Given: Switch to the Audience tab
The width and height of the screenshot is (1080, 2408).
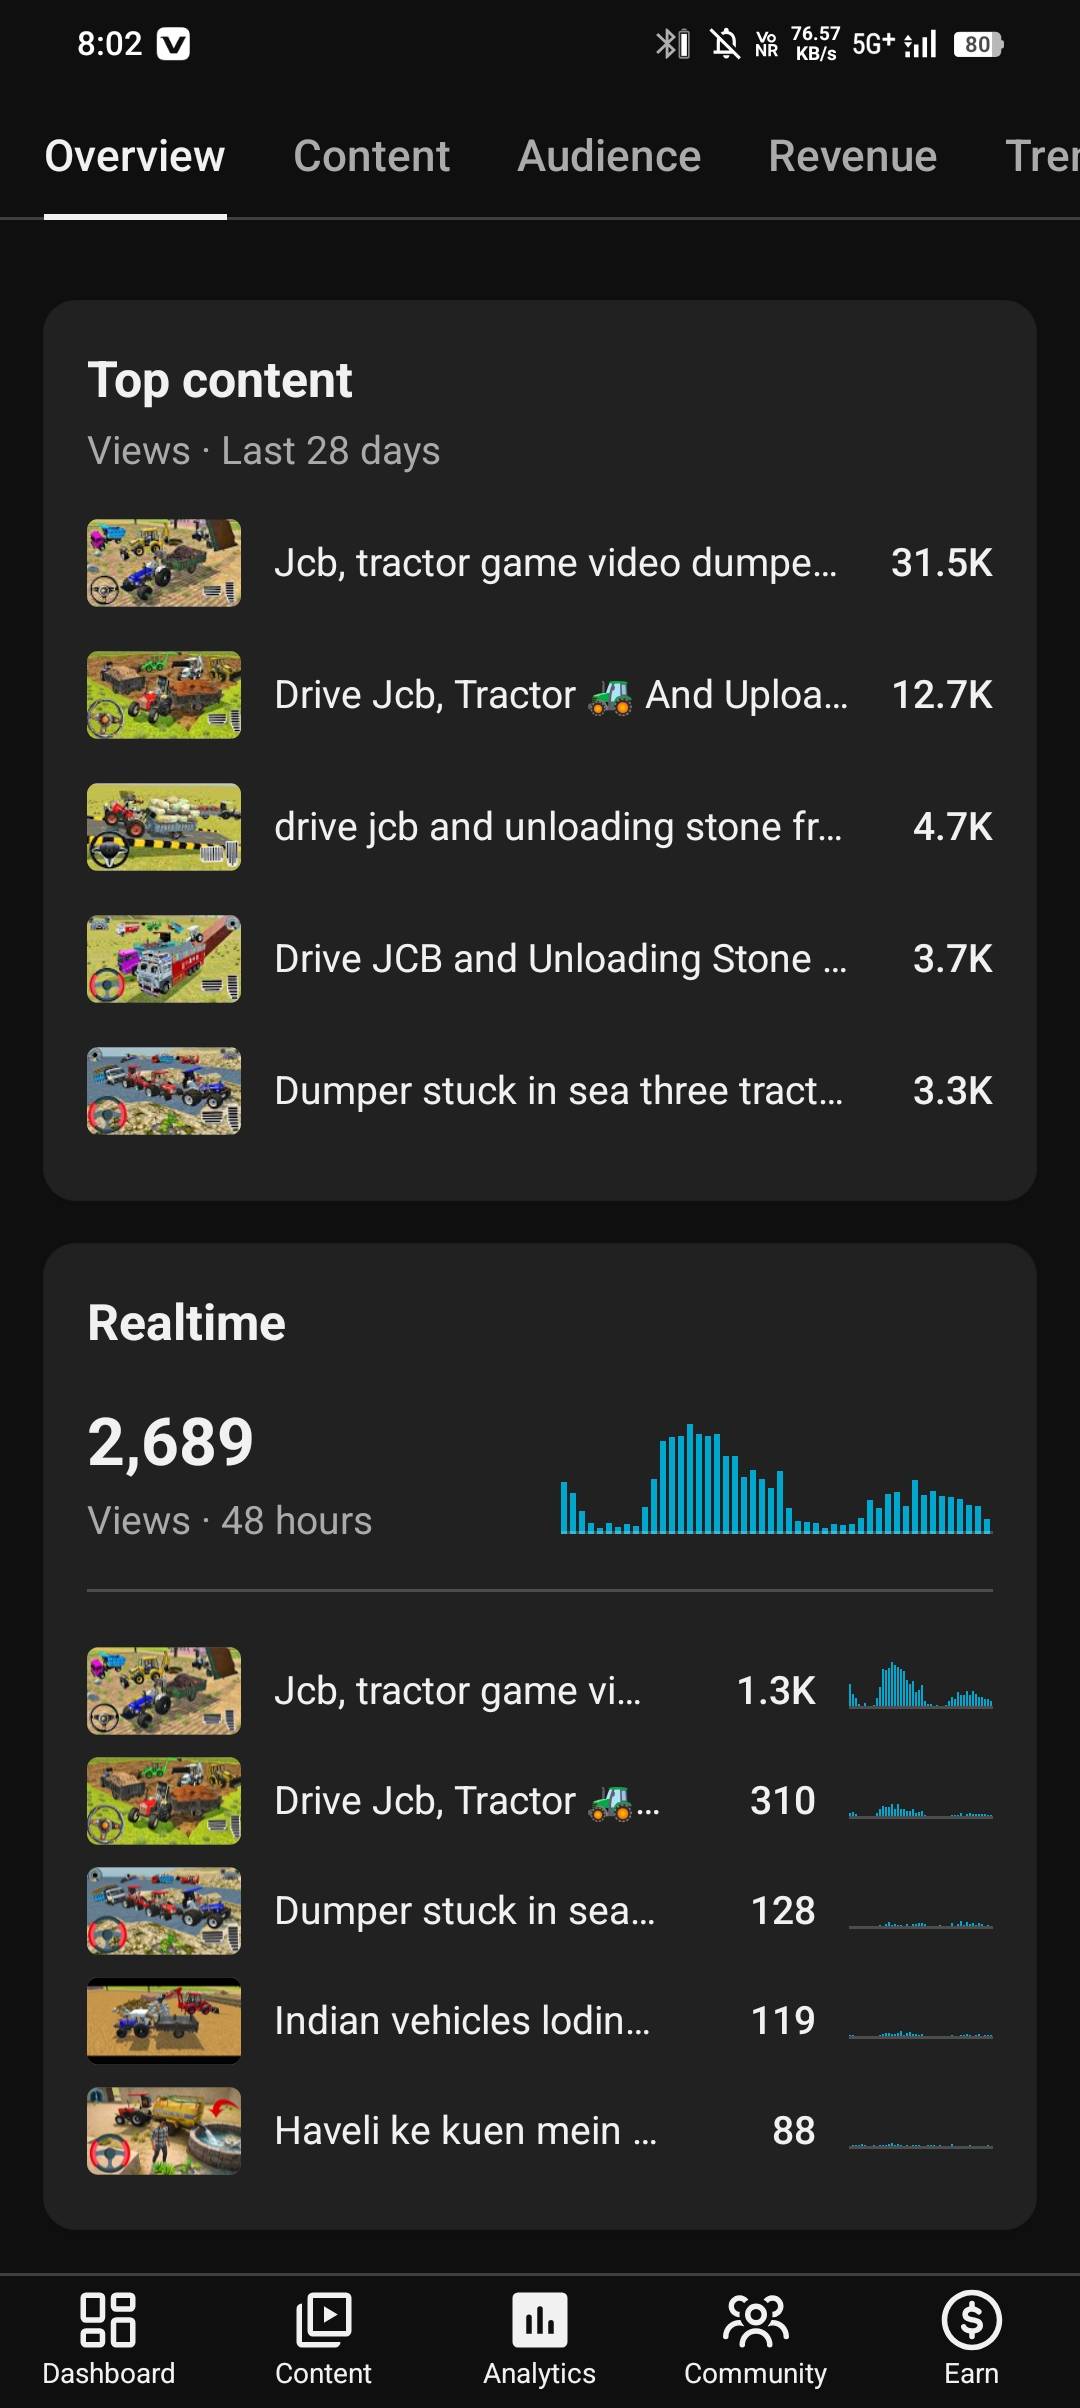Looking at the screenshot, I should (609, 156).
